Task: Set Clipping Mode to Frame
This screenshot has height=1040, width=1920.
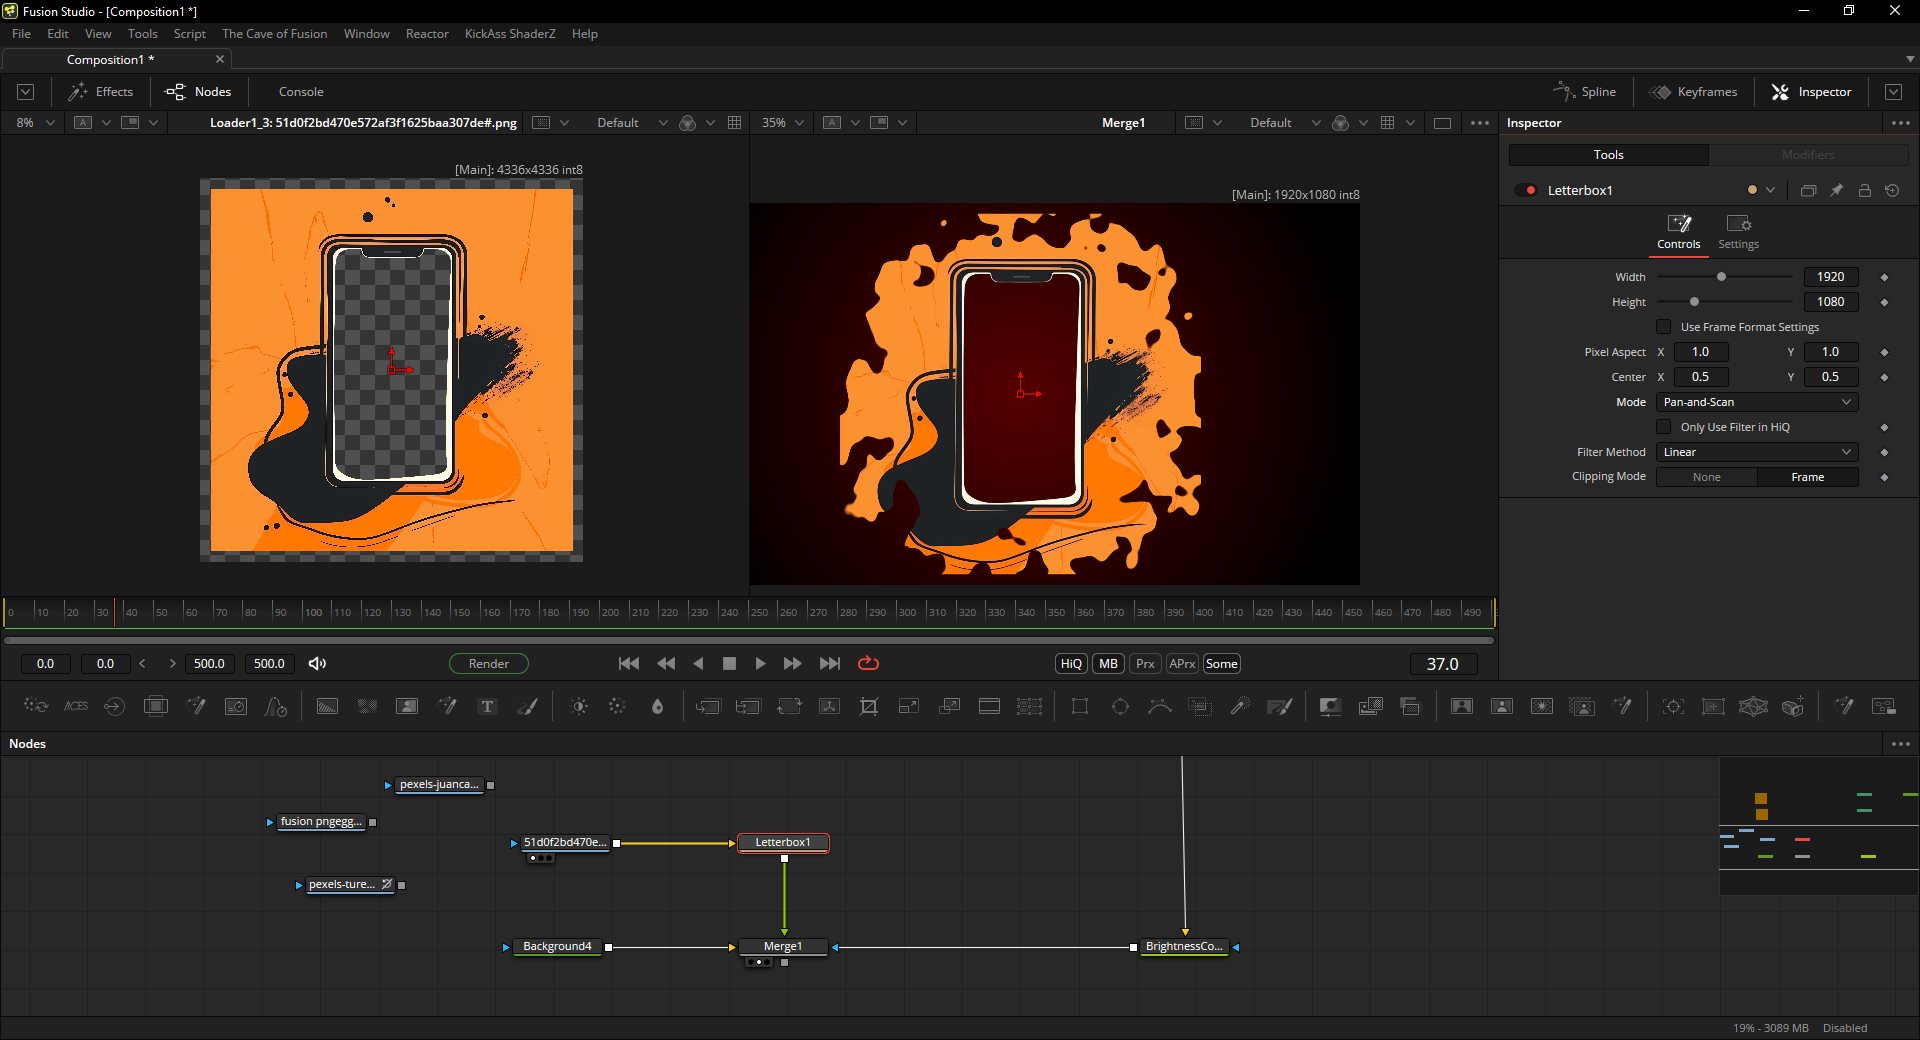Action: (1807, 477)
